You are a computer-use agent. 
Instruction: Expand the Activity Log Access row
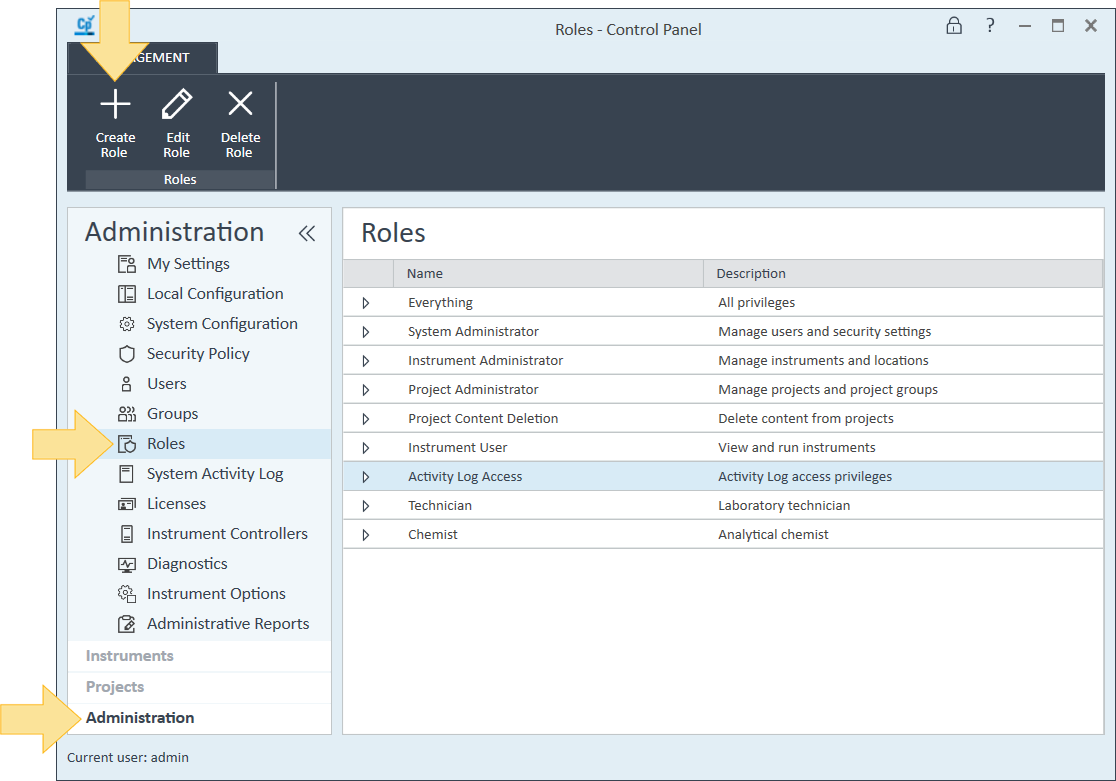point(366,477)
